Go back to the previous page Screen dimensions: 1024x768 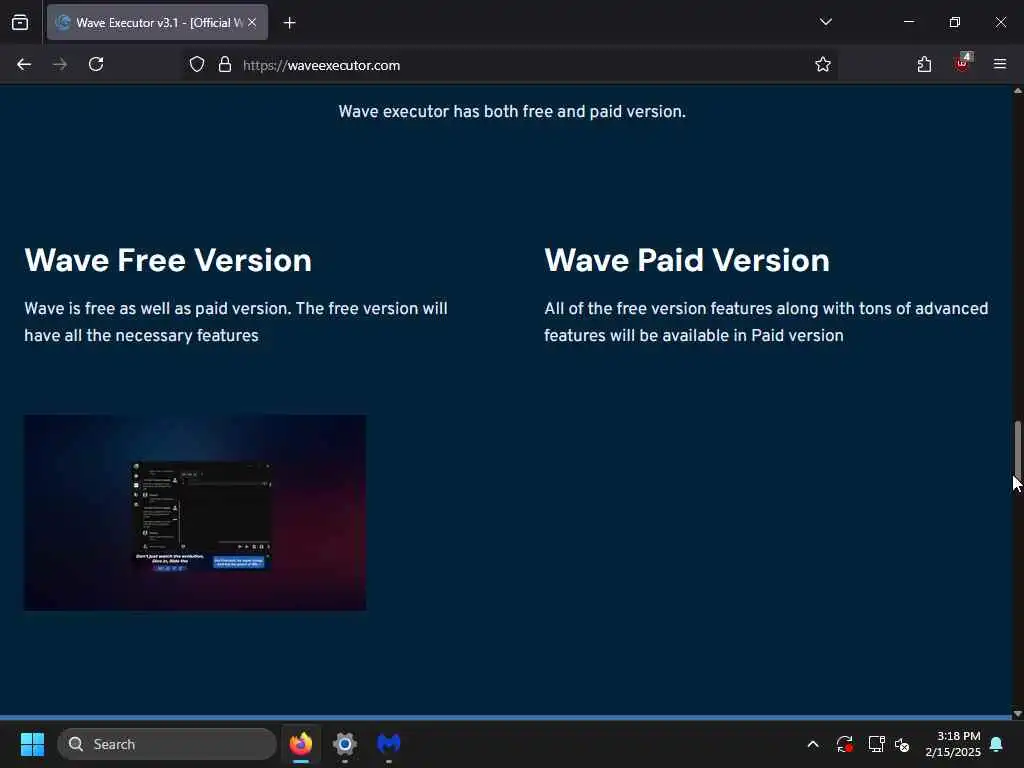tap(24, 65)
